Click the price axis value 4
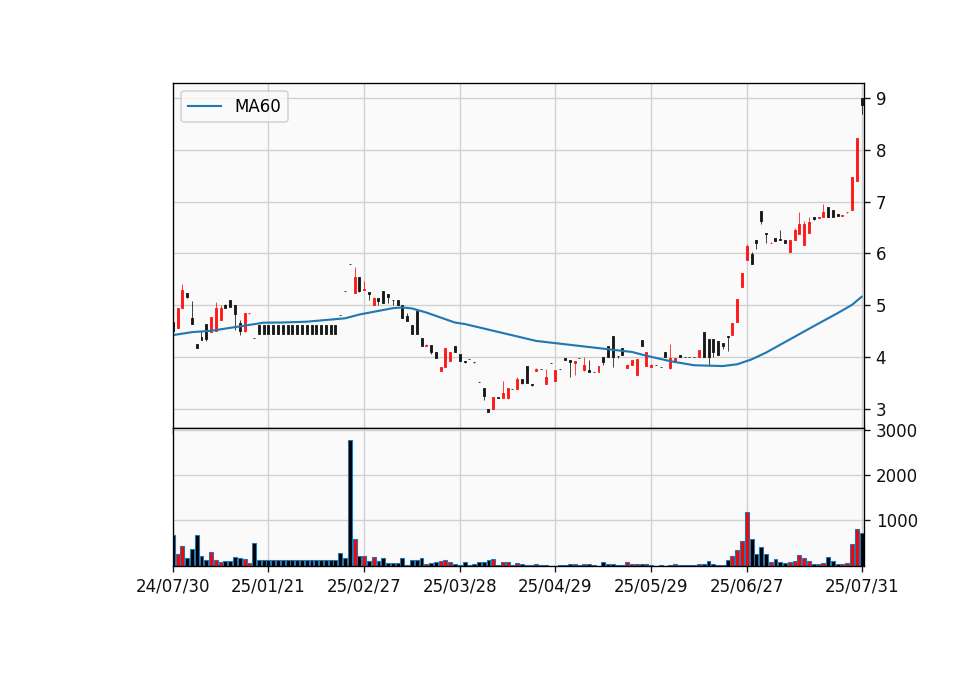 click(x=881, y=358)
